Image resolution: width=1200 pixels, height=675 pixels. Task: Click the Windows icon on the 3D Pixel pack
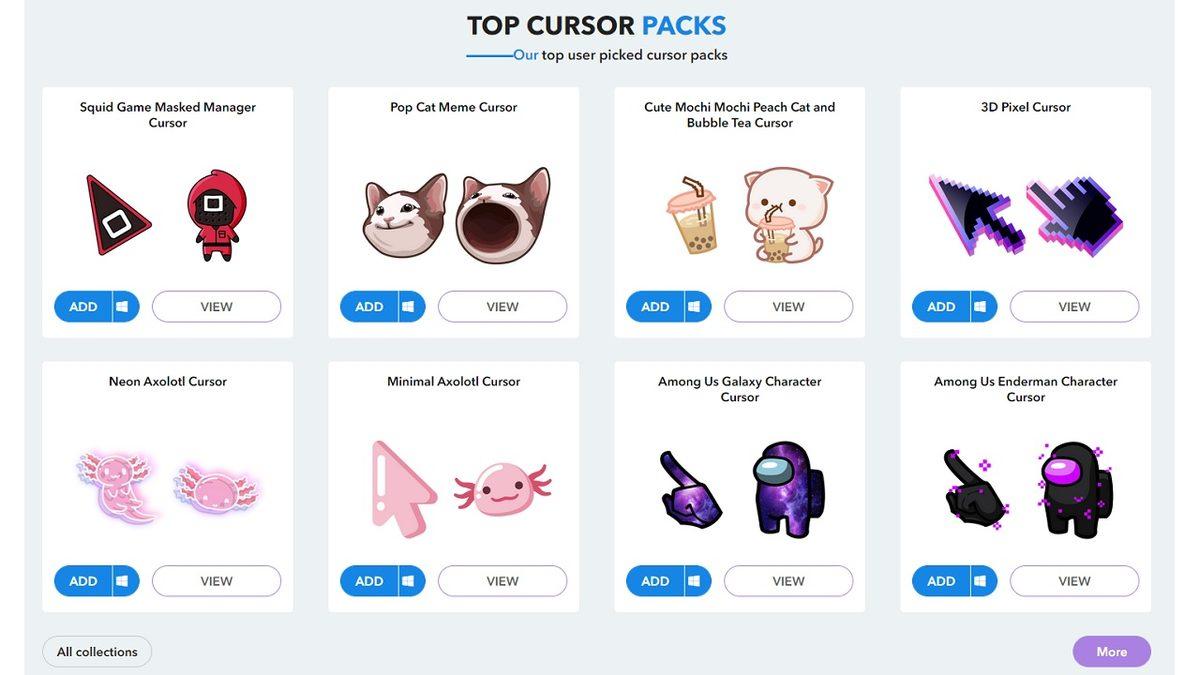[x=980, y=307]
